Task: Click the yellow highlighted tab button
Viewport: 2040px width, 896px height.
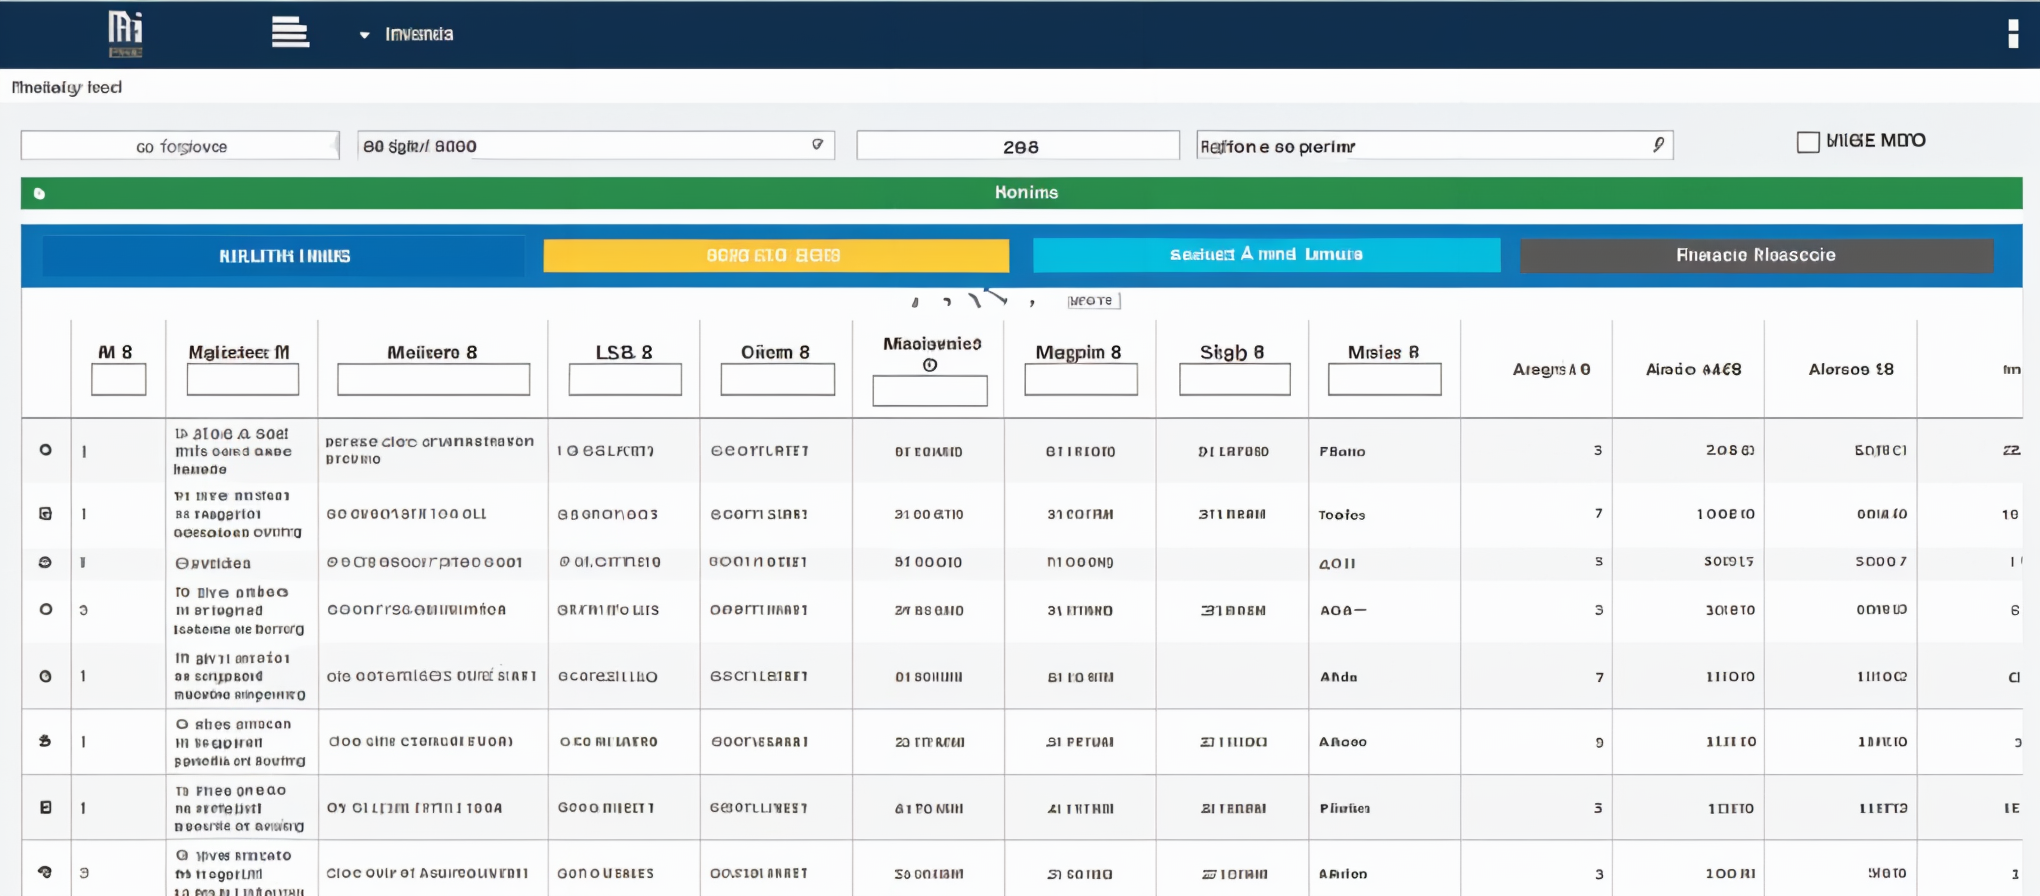Action: pos(775,255)
